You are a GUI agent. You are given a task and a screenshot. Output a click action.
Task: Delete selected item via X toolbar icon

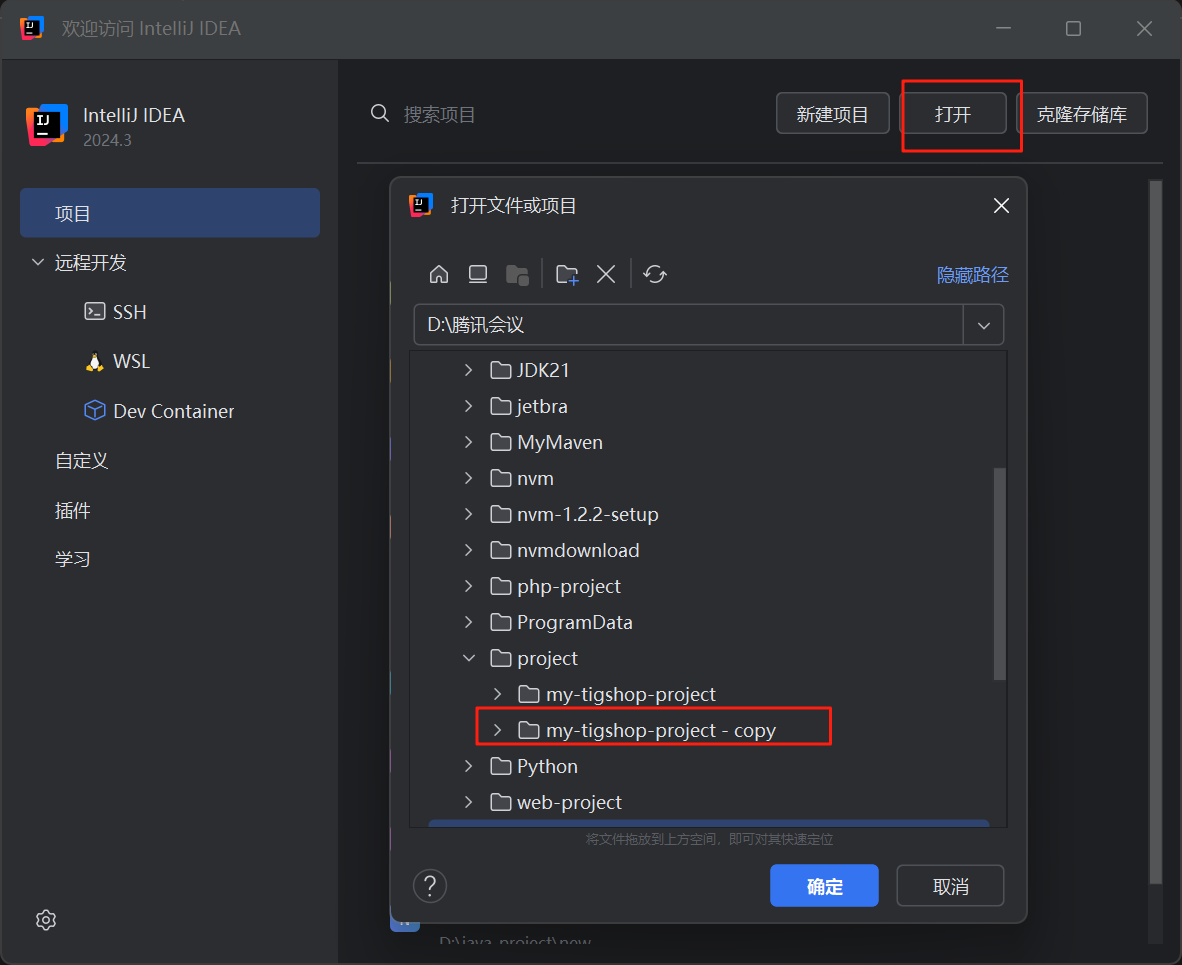(606, 274)
